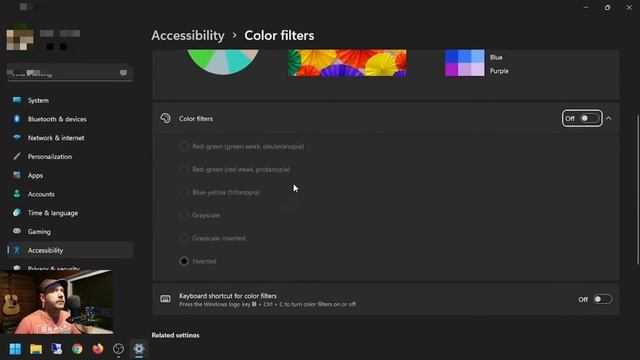Click the color wheel preview
This screenshot has height=360, width=640.
click(223, 62)
